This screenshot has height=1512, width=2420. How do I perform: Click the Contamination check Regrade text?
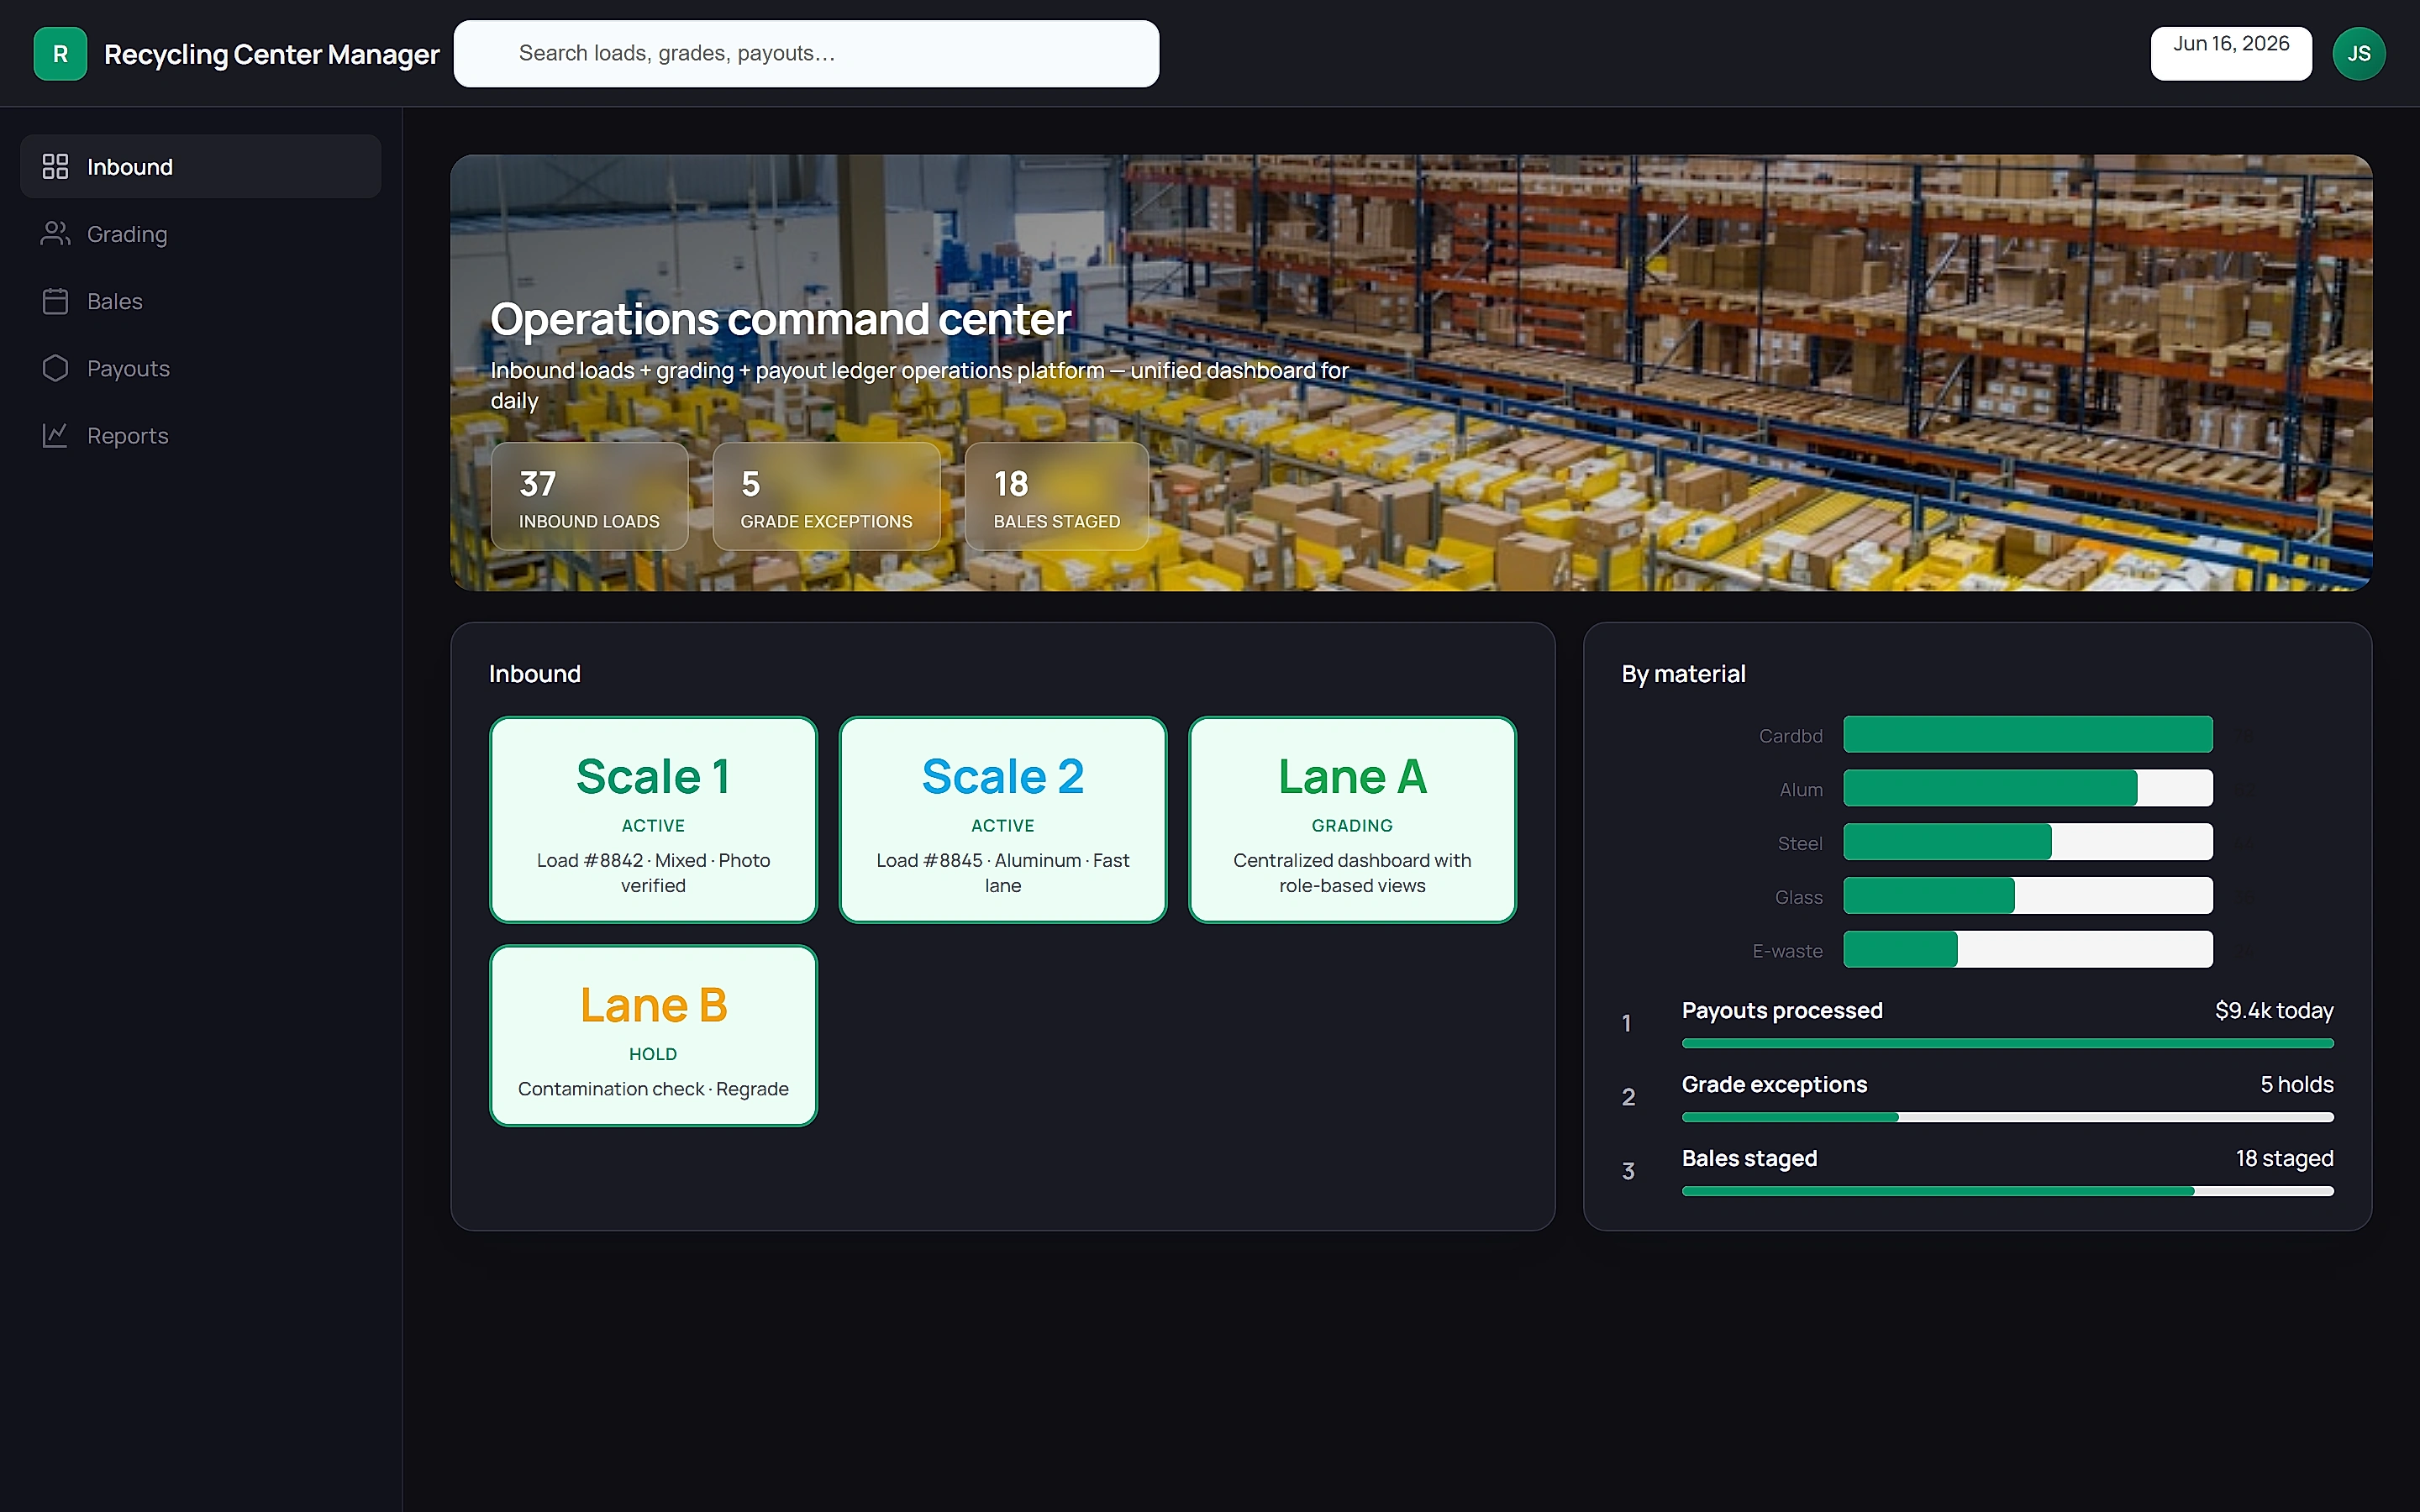653,1088
